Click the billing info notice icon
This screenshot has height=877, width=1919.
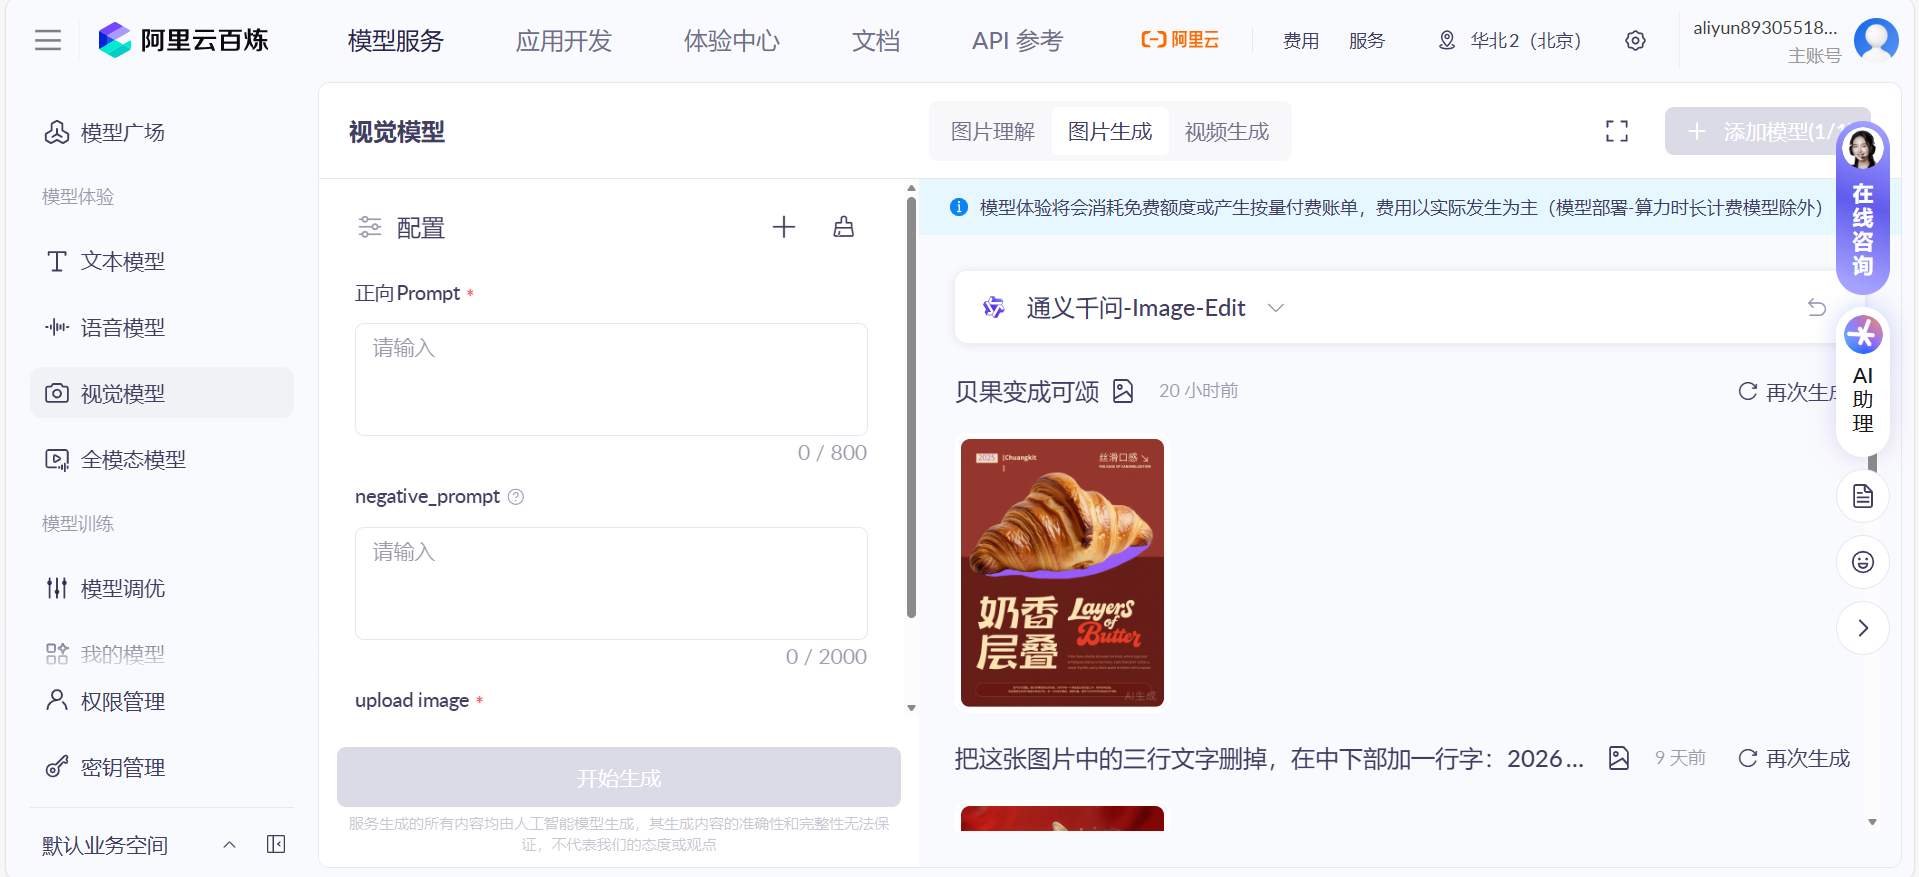[958, 207]
